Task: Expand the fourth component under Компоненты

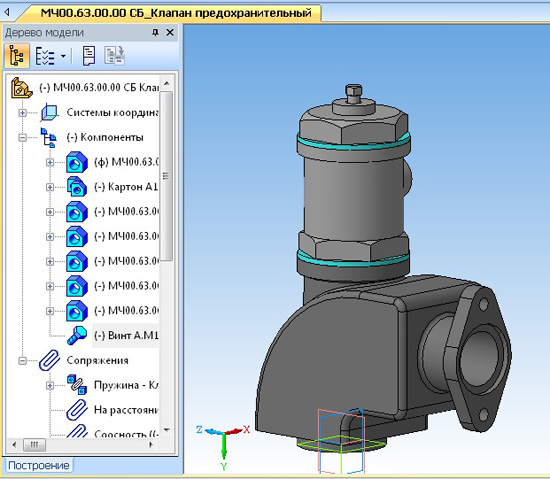Action: [50, 237]
